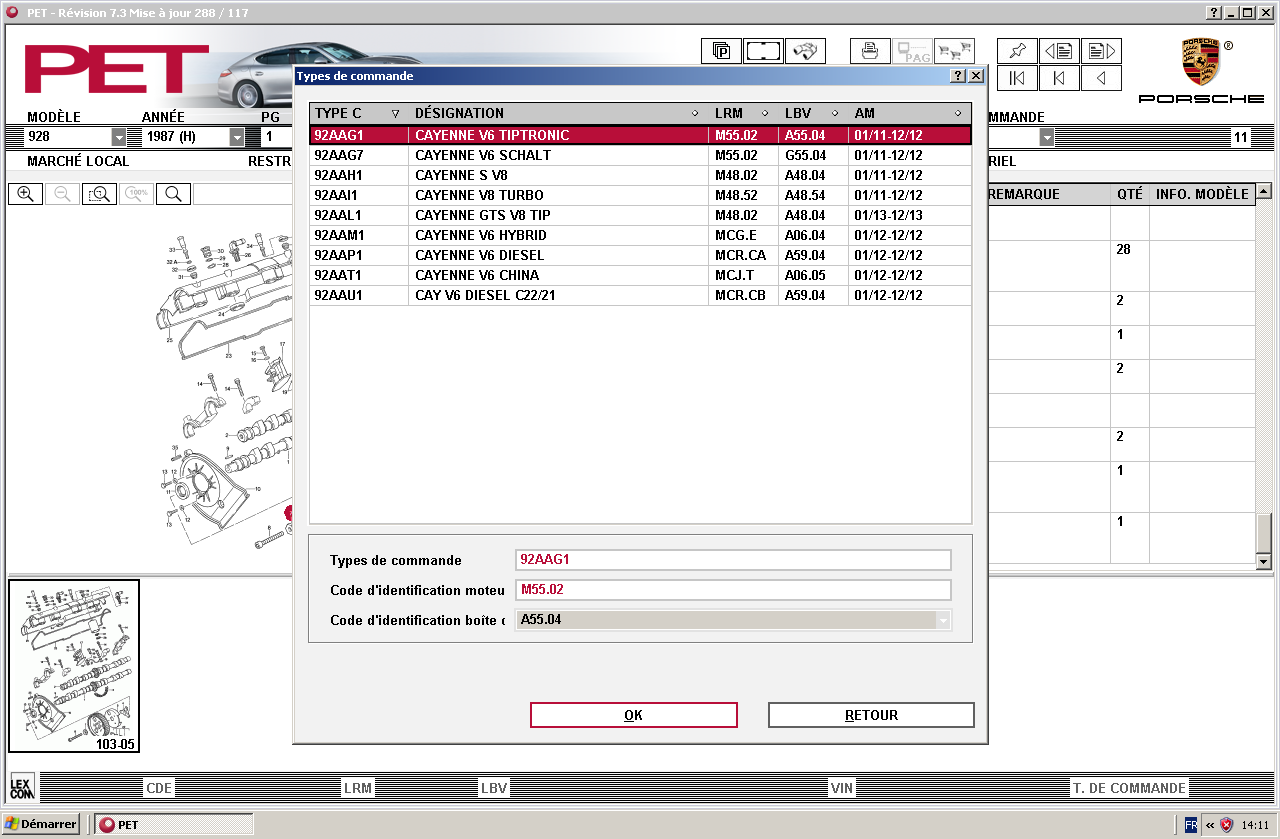This screenshot has height=839, width=1280.
Task: Sort by LBV column header
Action: [813, 113]
